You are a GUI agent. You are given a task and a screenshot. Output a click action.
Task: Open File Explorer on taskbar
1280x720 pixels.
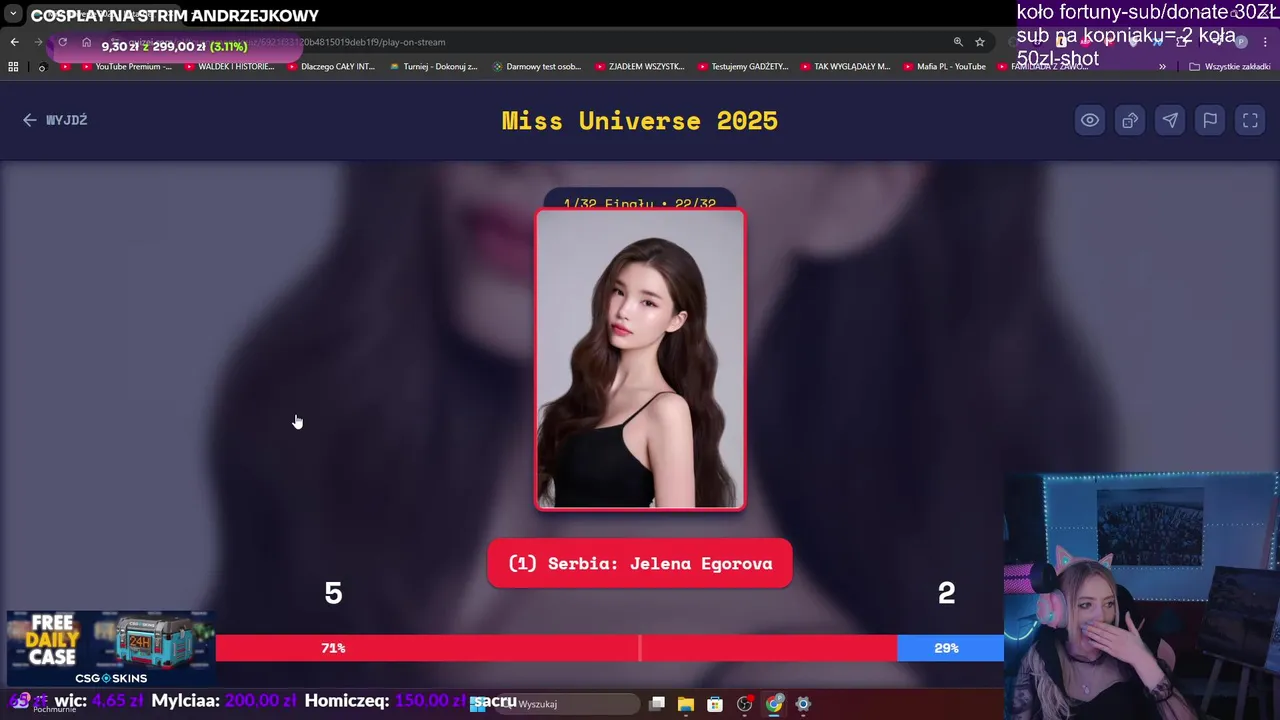click(686, 704)
